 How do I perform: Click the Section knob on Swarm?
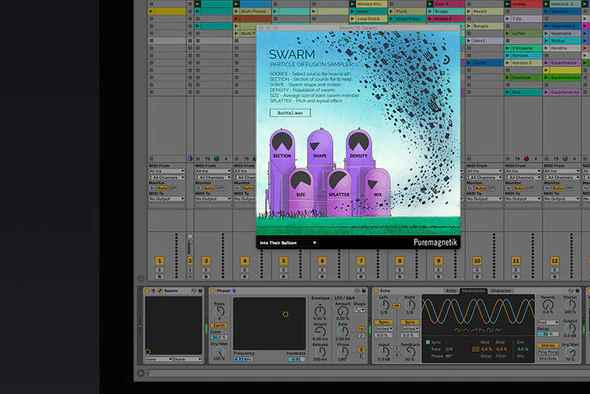tap(282, 142)
